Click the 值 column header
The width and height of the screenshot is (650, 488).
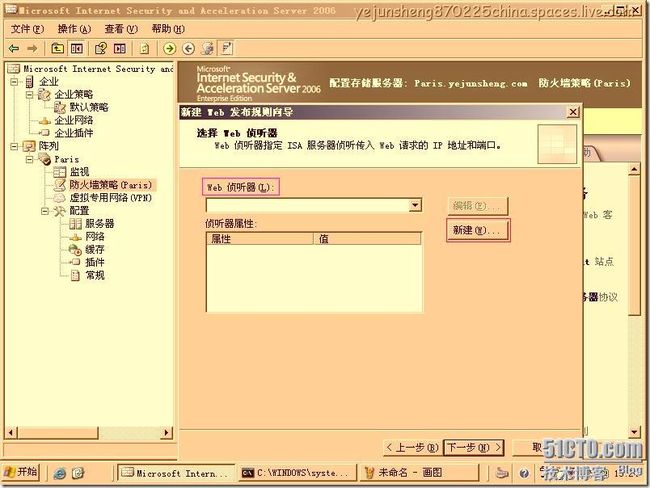pyautogui.click(x=367, y=239)
